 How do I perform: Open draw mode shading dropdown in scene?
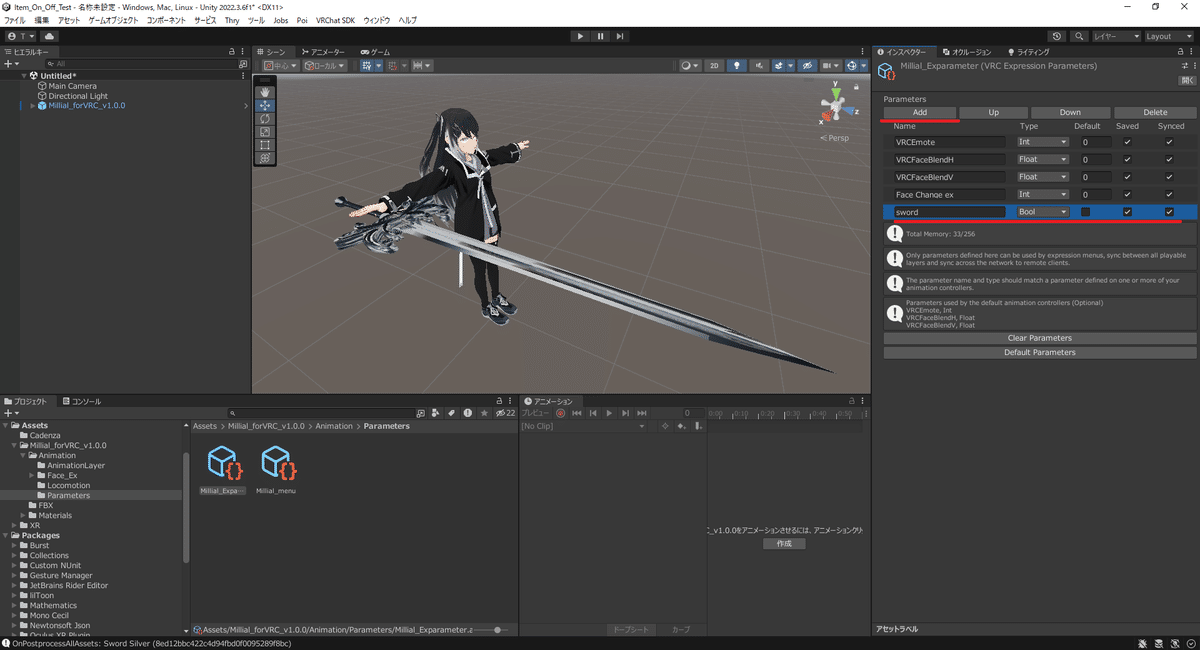[690, 66]
